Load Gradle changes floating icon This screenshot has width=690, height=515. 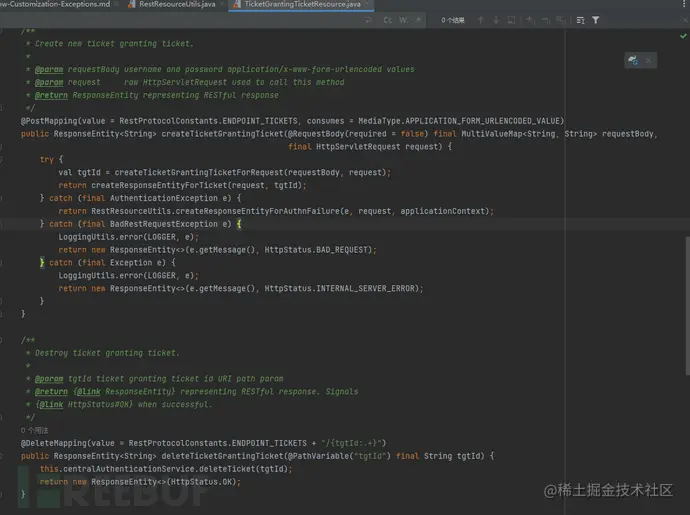pos(633,60)
